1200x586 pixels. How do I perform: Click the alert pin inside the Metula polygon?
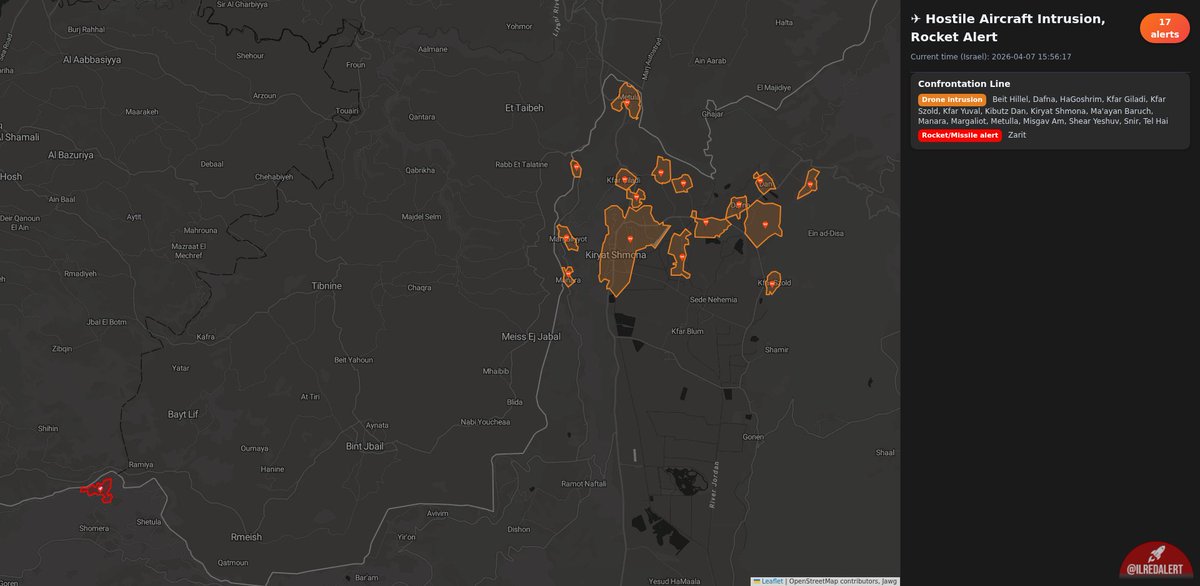pyautogui.click(x=627, y=102)
